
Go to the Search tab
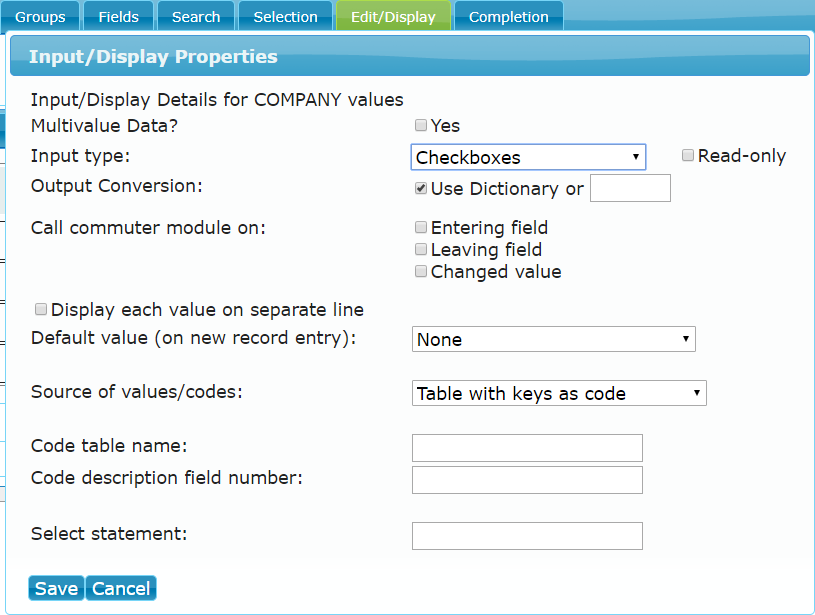click(196, 17)
